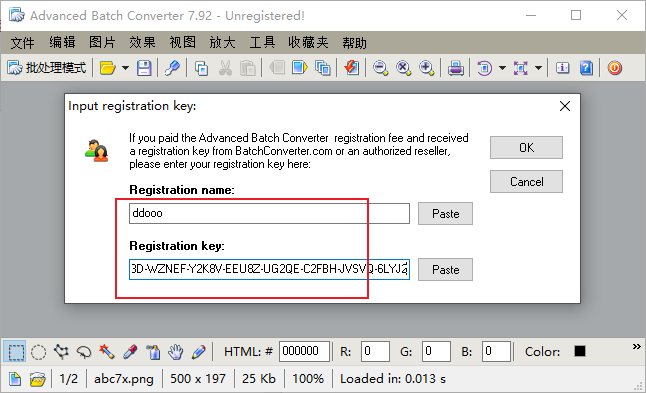The image size is (646, 393).
Task: Undo with the red arrow icon
Action: 351,68
